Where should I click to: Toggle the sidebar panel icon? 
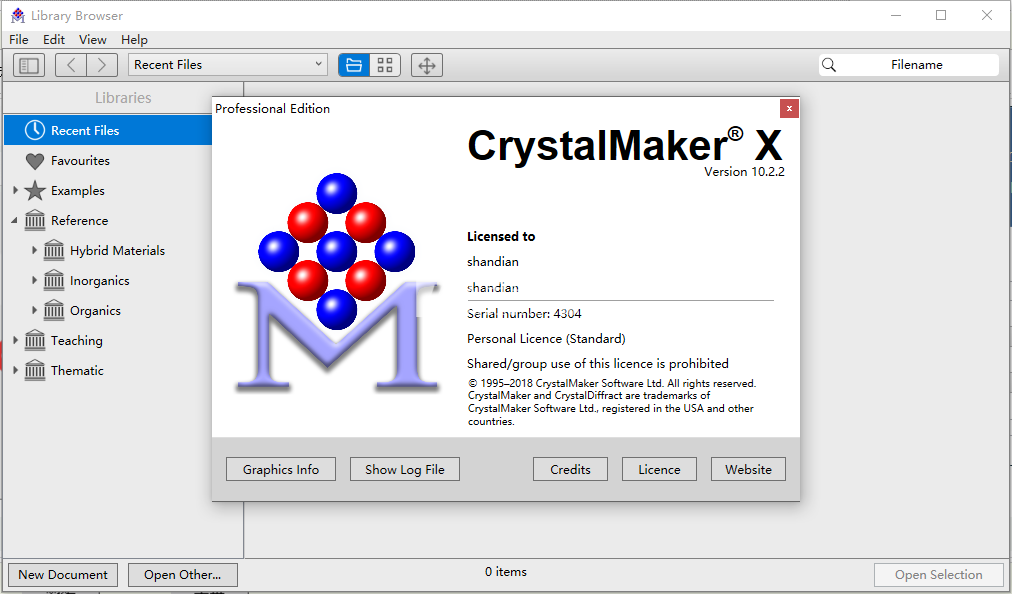tap(29, 65)
